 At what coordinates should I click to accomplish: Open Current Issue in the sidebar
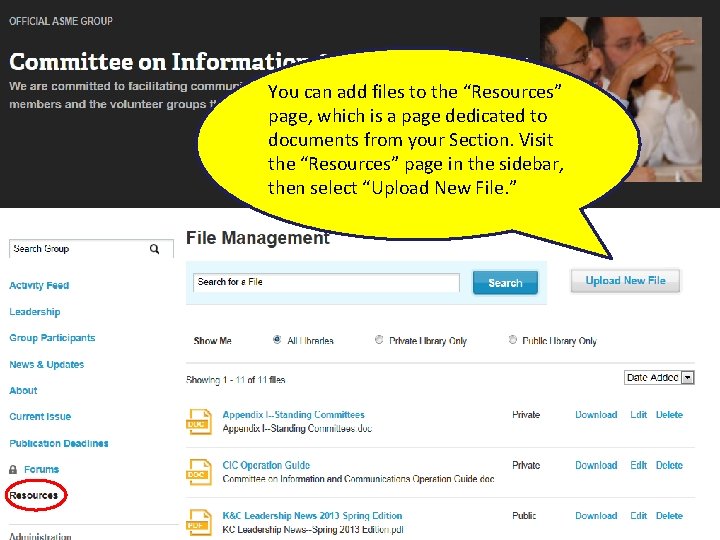coord(40,416)
